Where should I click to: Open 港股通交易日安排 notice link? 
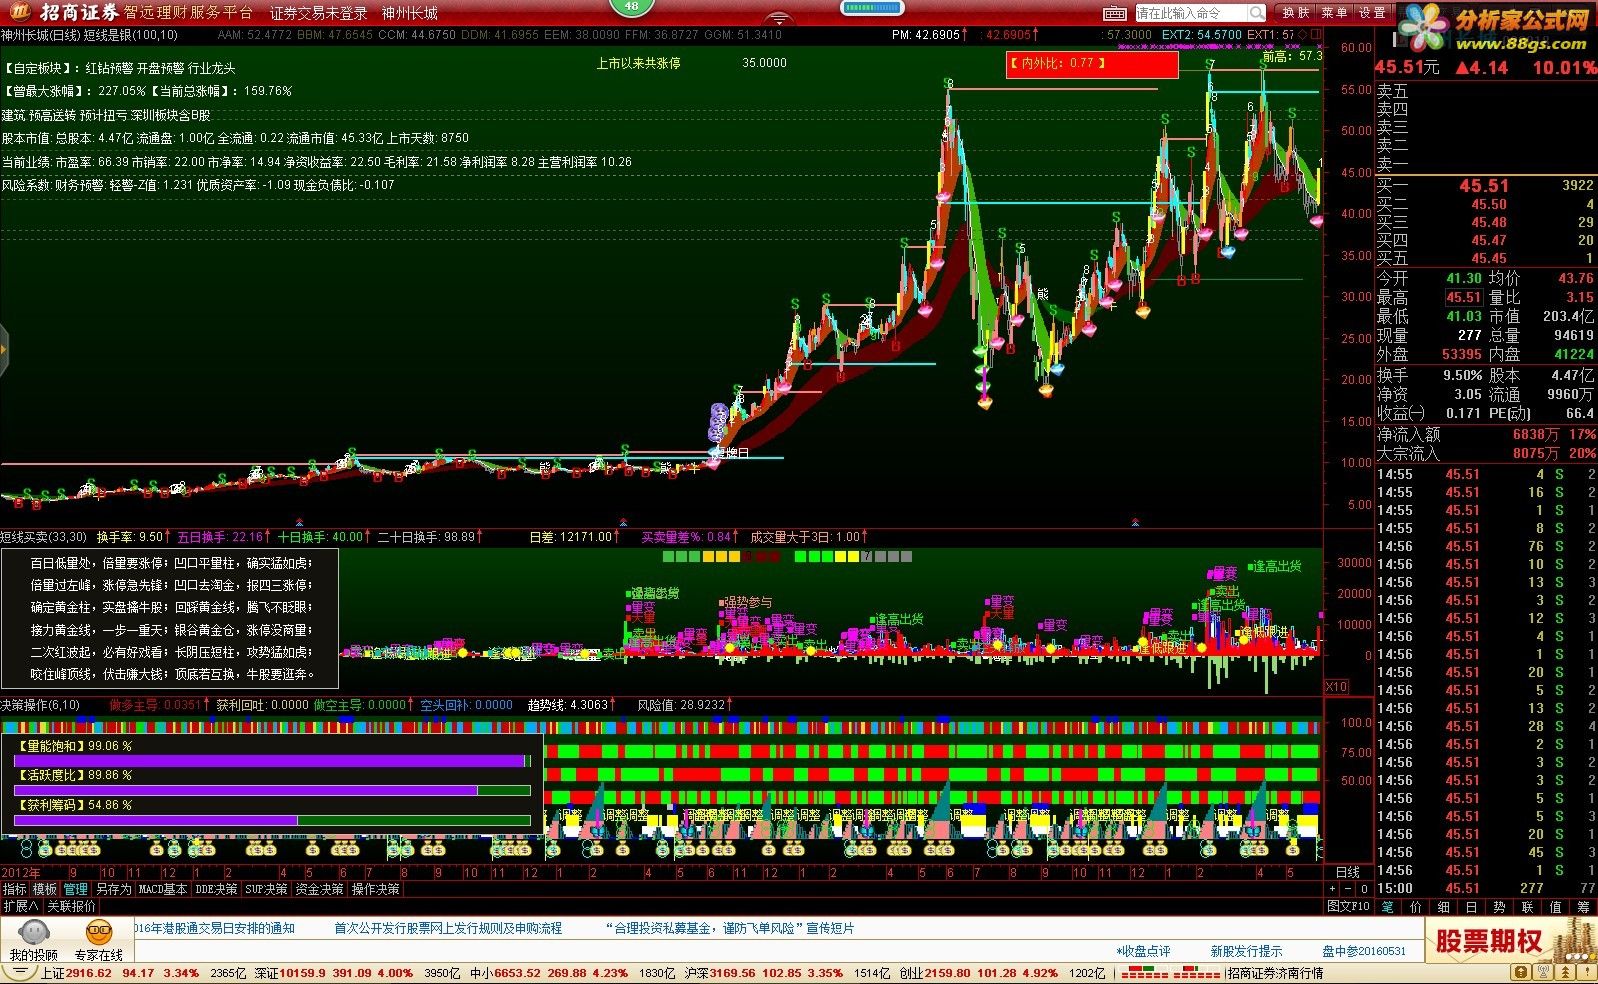214,928
